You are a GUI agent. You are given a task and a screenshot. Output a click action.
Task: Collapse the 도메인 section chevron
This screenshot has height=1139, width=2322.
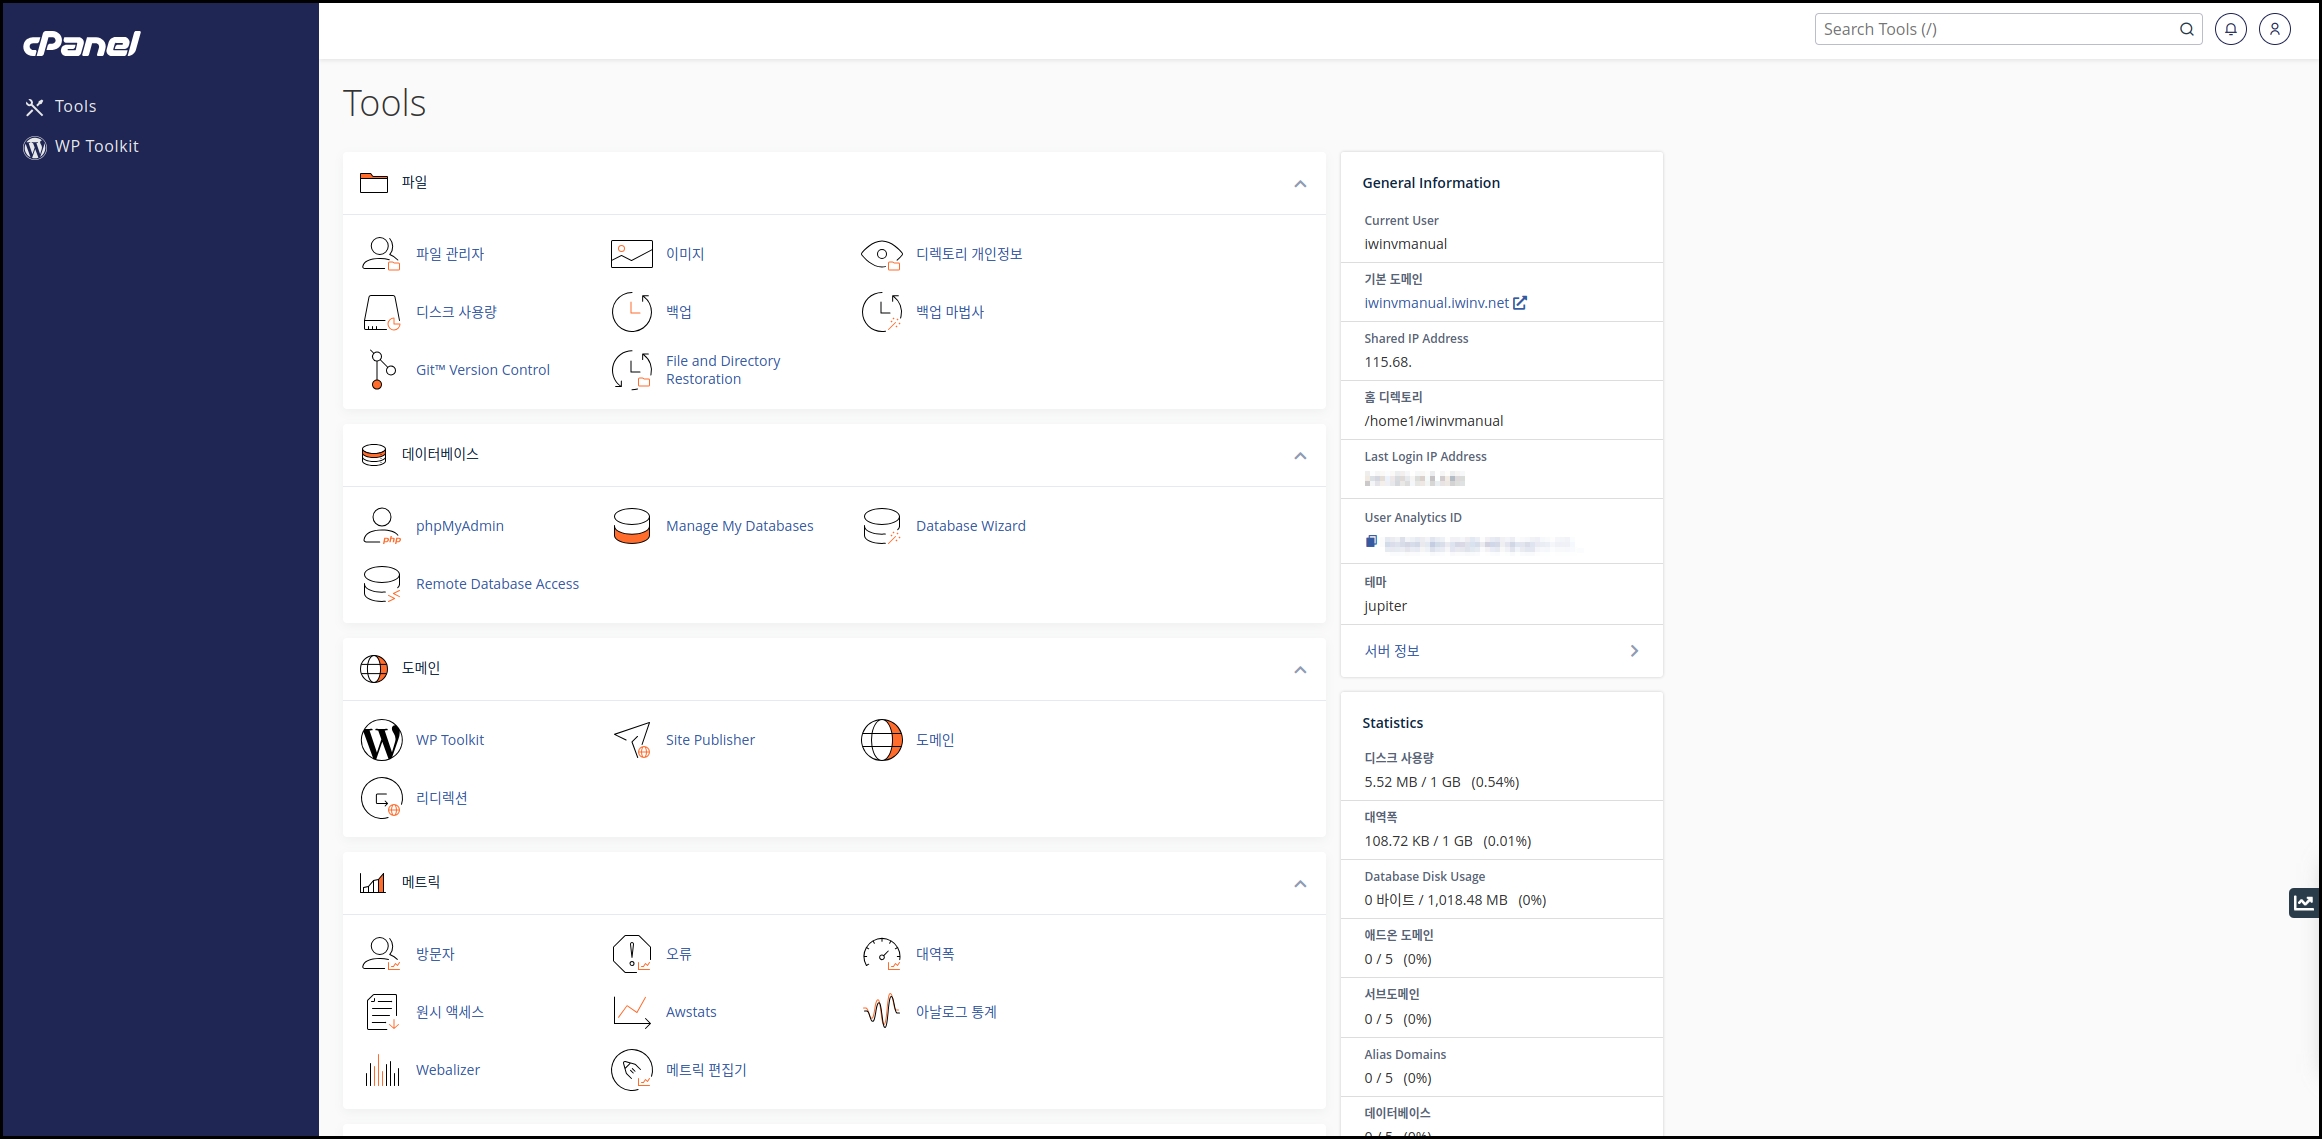pyautogui.click(x=1299, y=670)
